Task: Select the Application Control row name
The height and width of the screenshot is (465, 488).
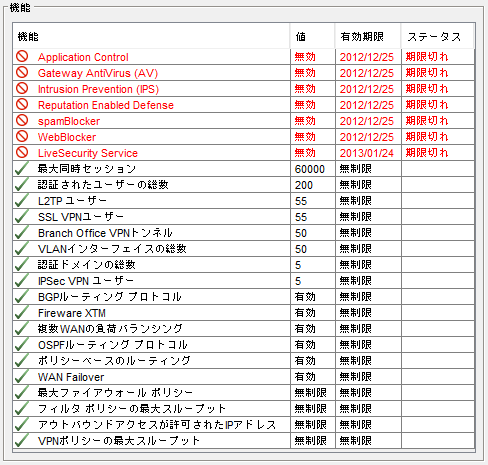Action: pos(83,57)
